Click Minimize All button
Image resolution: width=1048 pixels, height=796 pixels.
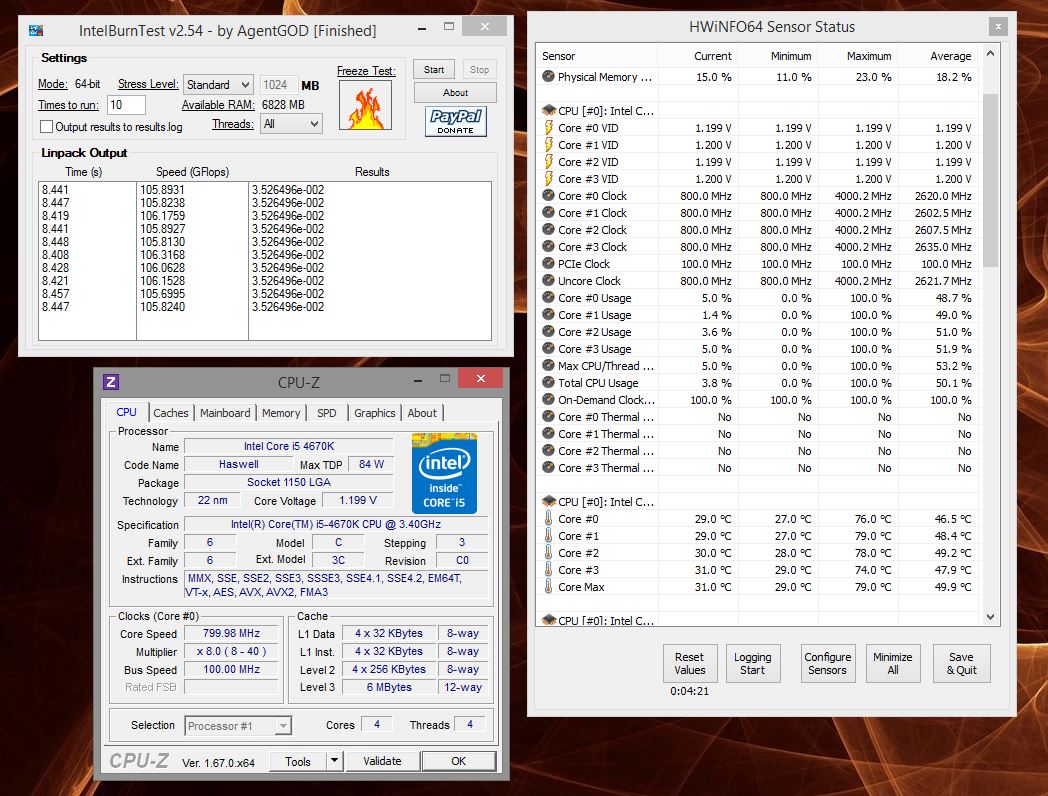tap(893, 663)
